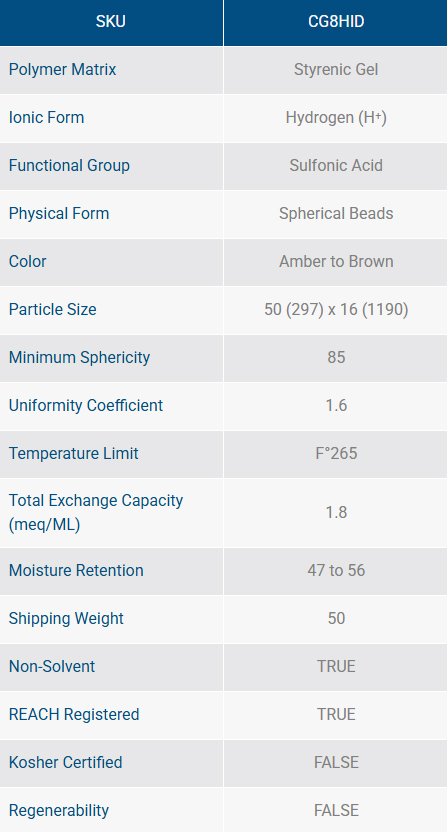Click the Ionic Form label

tap(46, 117)
